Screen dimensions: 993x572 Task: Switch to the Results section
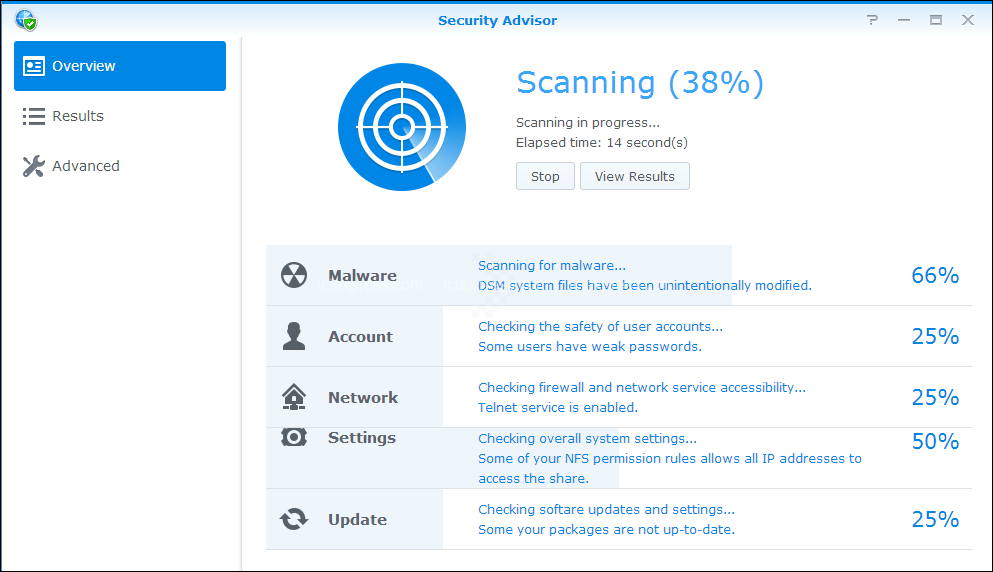pos(78,116)
